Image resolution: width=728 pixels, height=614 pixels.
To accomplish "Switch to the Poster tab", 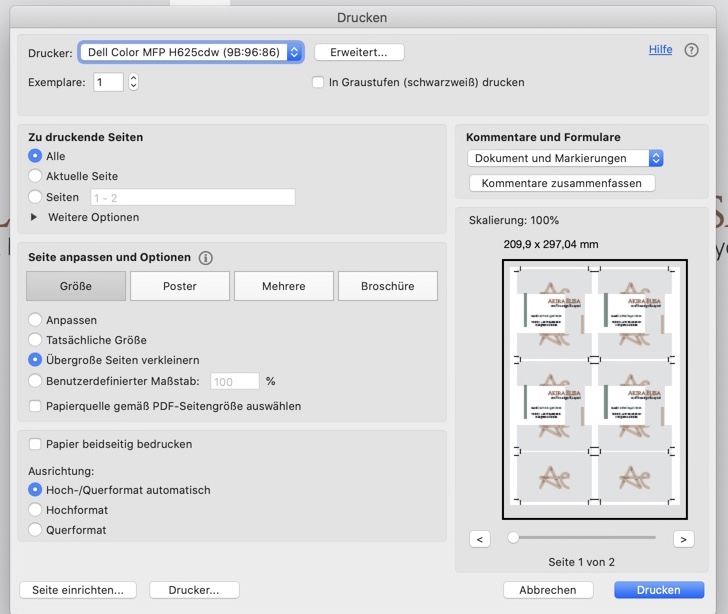I will [x=180, y=286].
